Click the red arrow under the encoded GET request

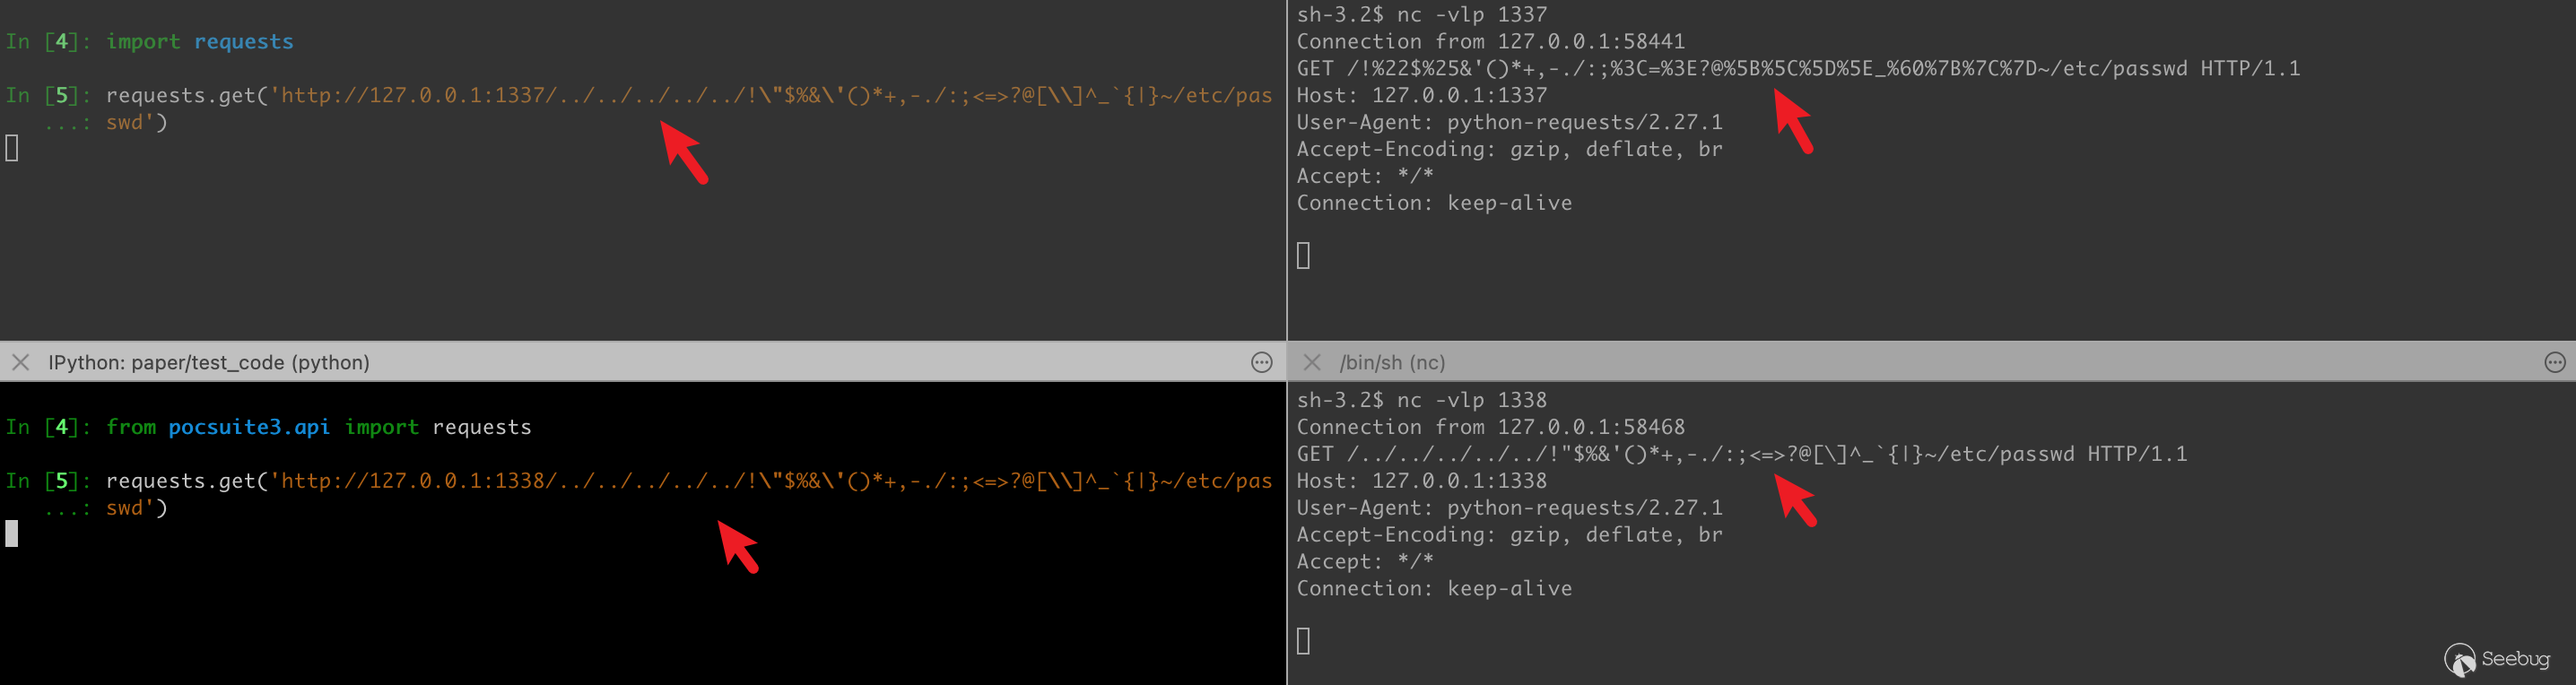1794,121
